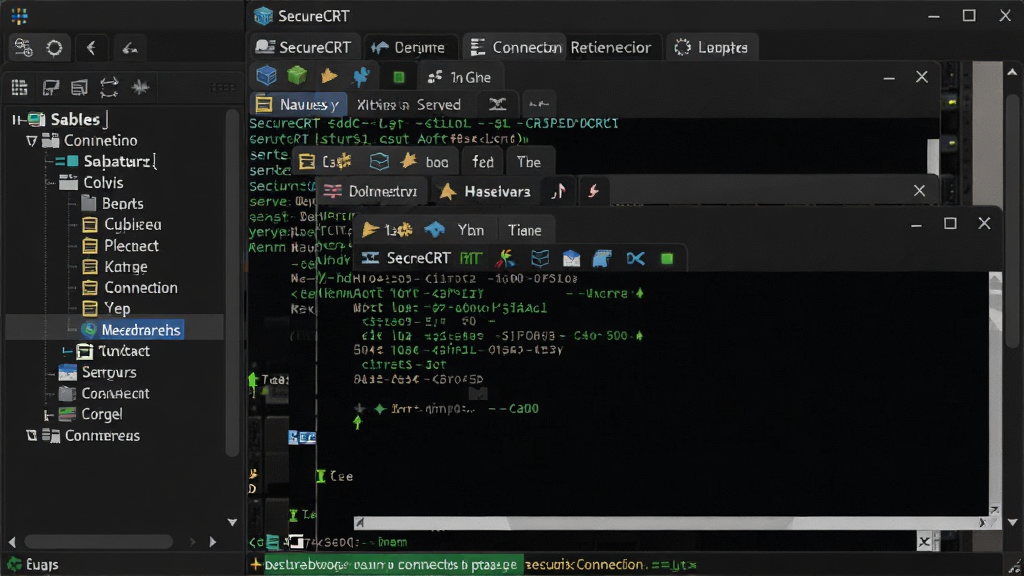Image resolution: width=1024 pixels, height=576 pixels.
Task: Click the SecreCRT toolbar label
Action: 419,259
